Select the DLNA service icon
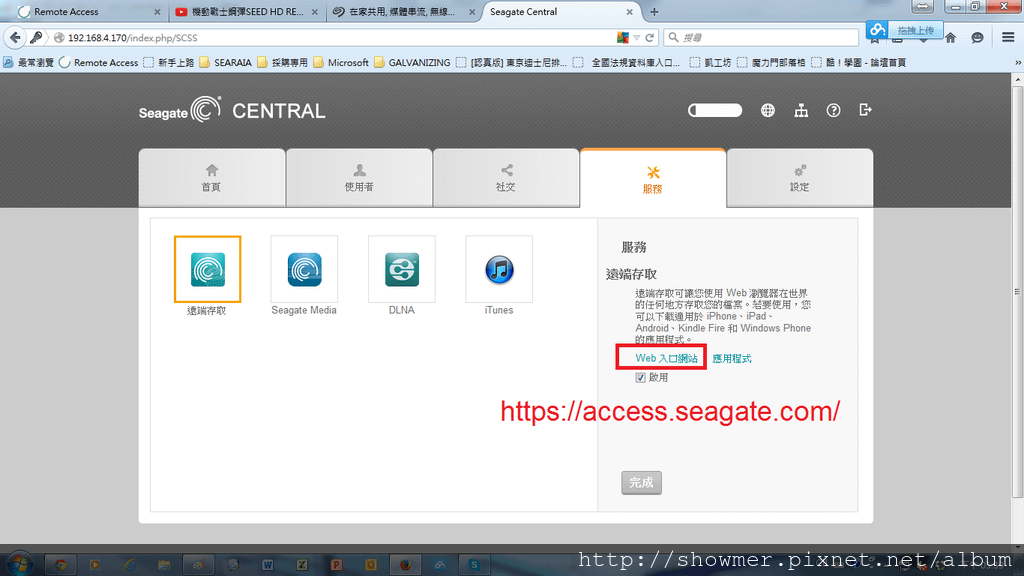The height and width of the screenshot is (576, 1024). point(402,269)
